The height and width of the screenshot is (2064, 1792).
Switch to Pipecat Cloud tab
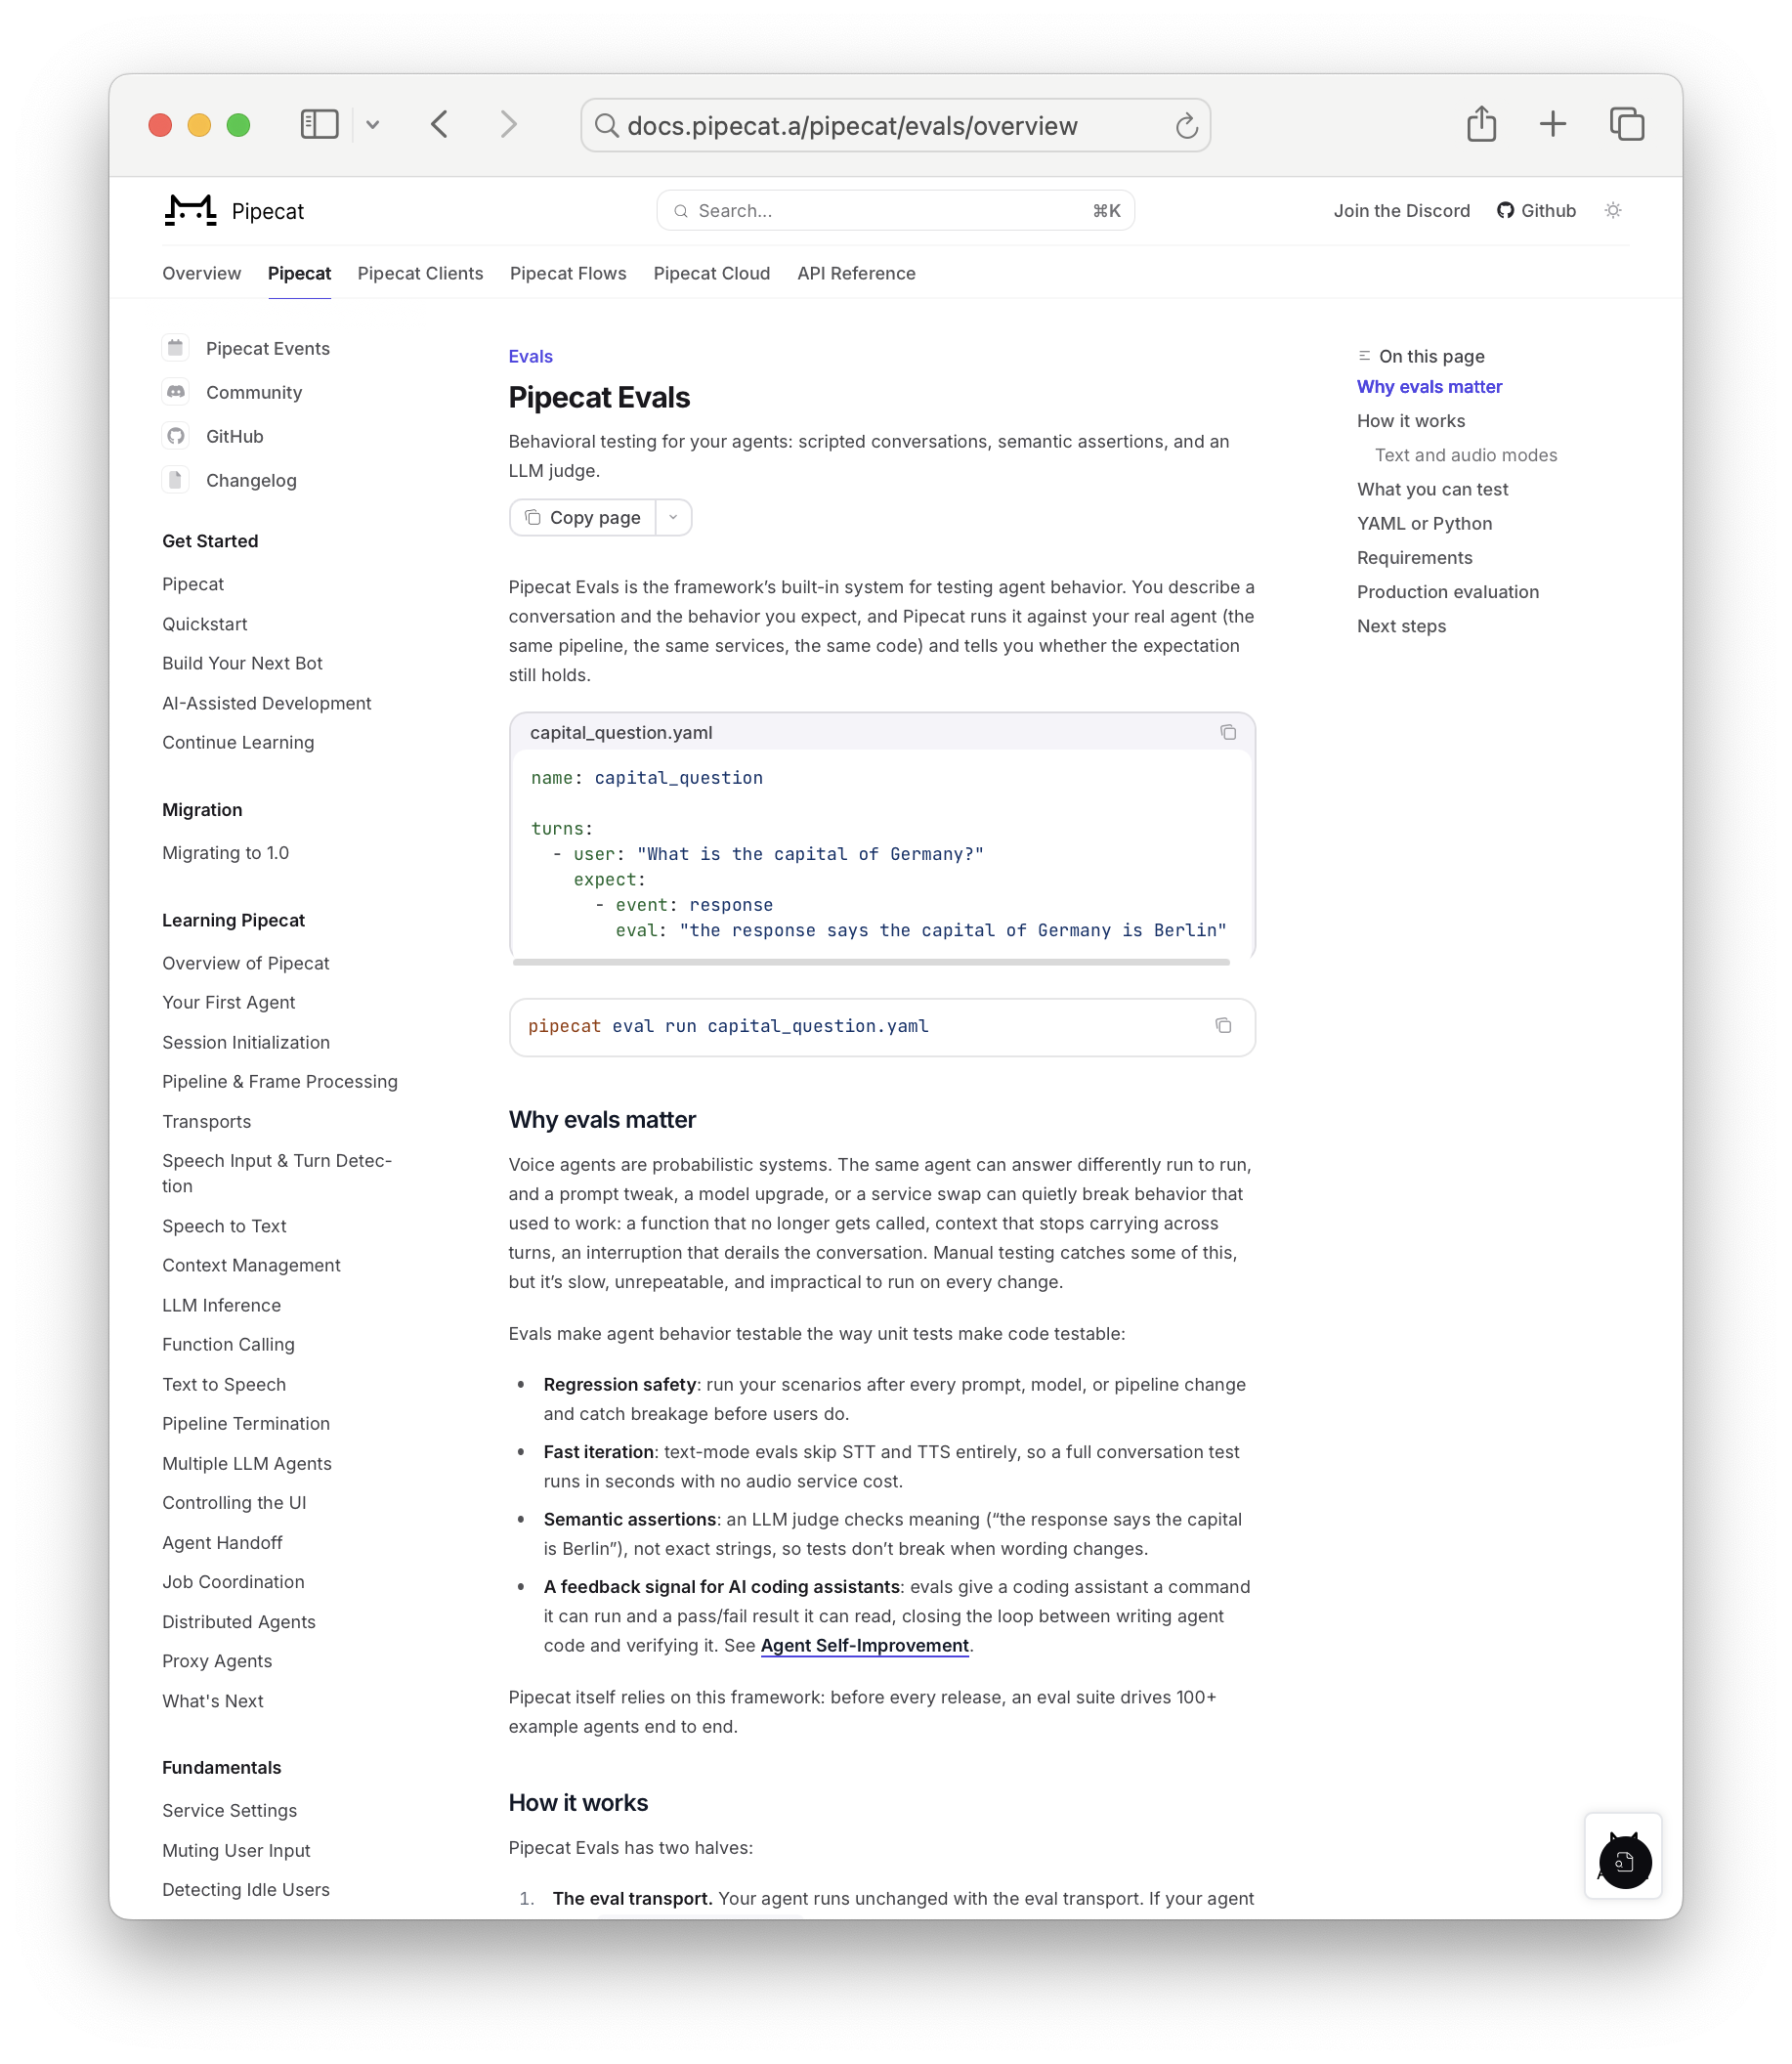(x=711, y=273)
